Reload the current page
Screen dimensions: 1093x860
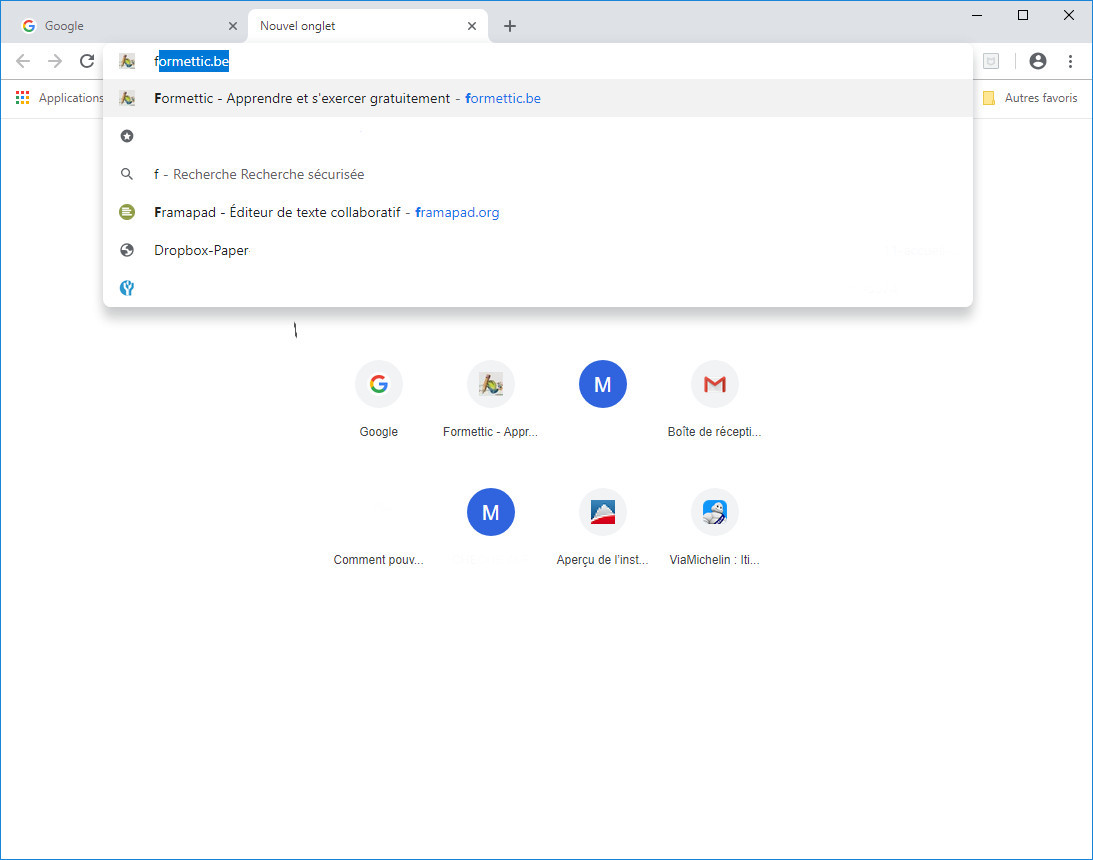coord(87,61)
